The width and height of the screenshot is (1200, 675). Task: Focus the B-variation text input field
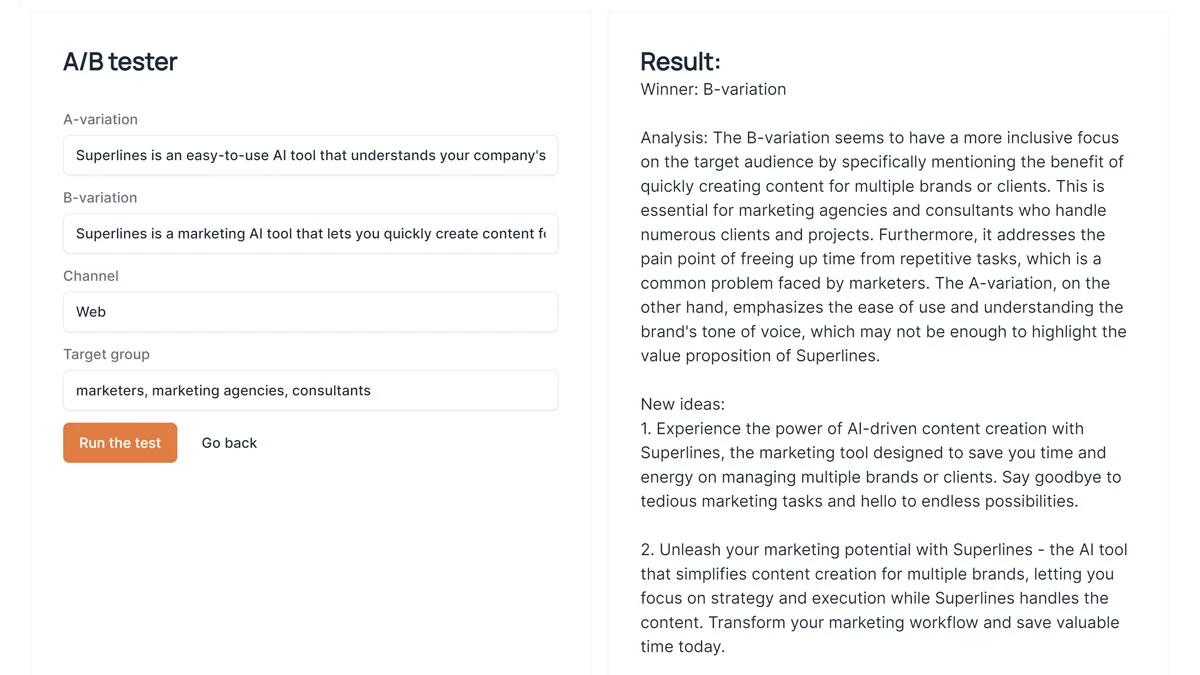click(310, 233)
